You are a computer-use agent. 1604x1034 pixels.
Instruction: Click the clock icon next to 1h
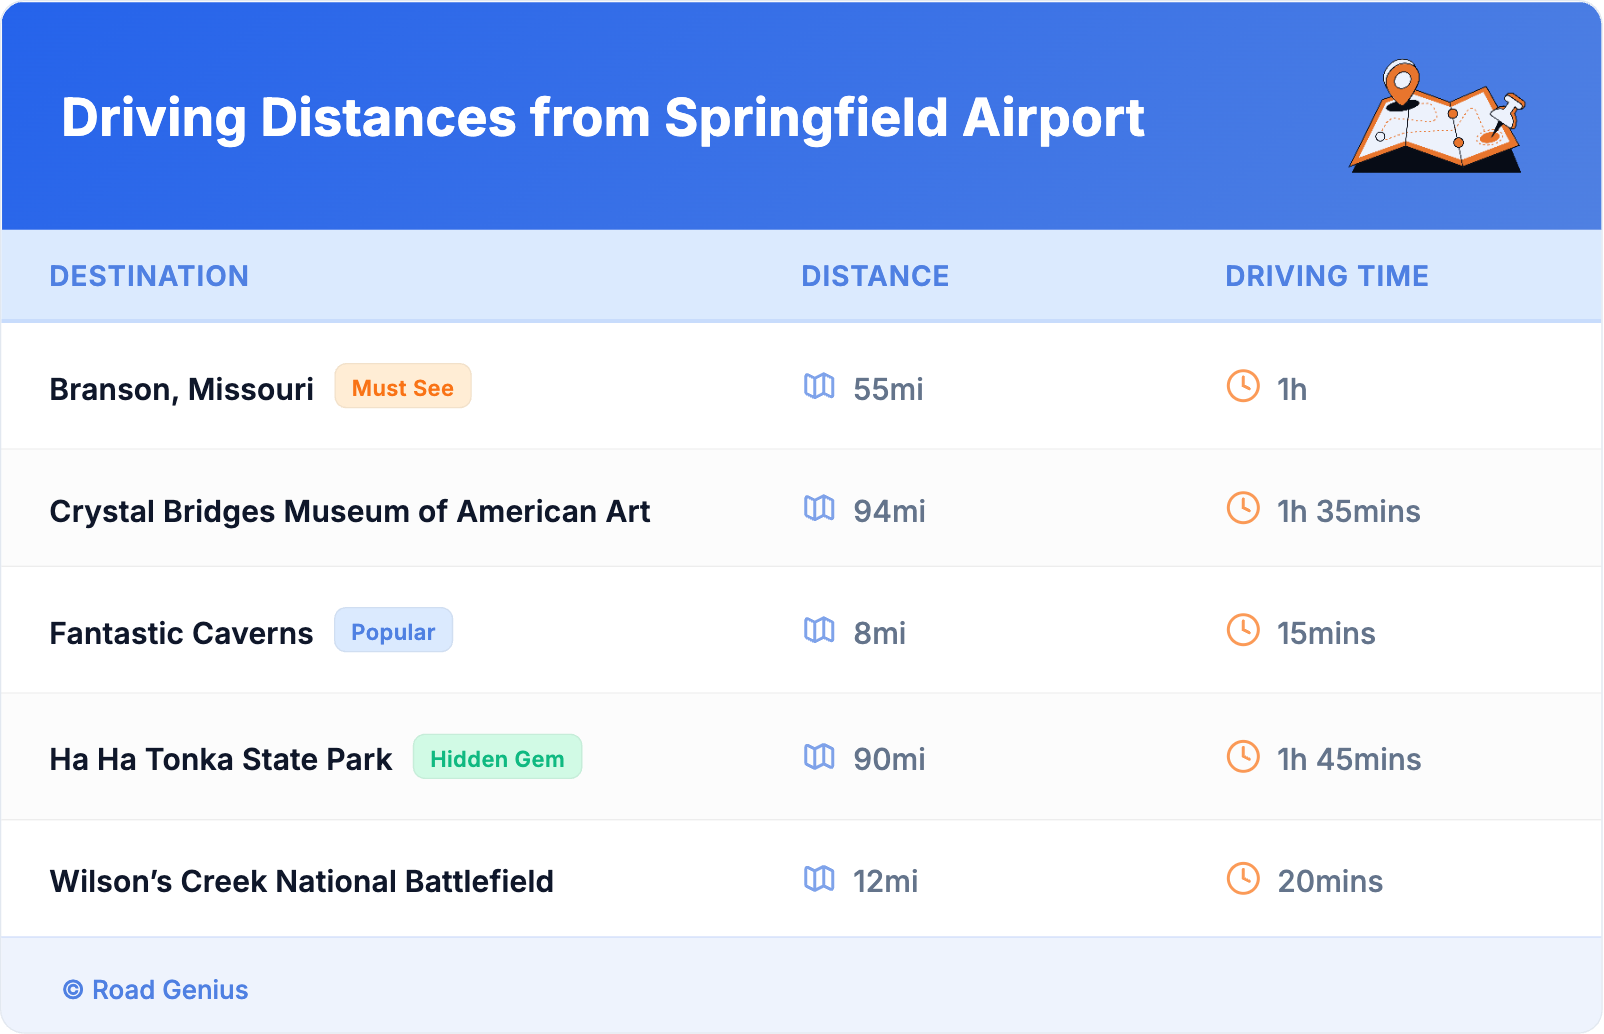[1243, 386]
